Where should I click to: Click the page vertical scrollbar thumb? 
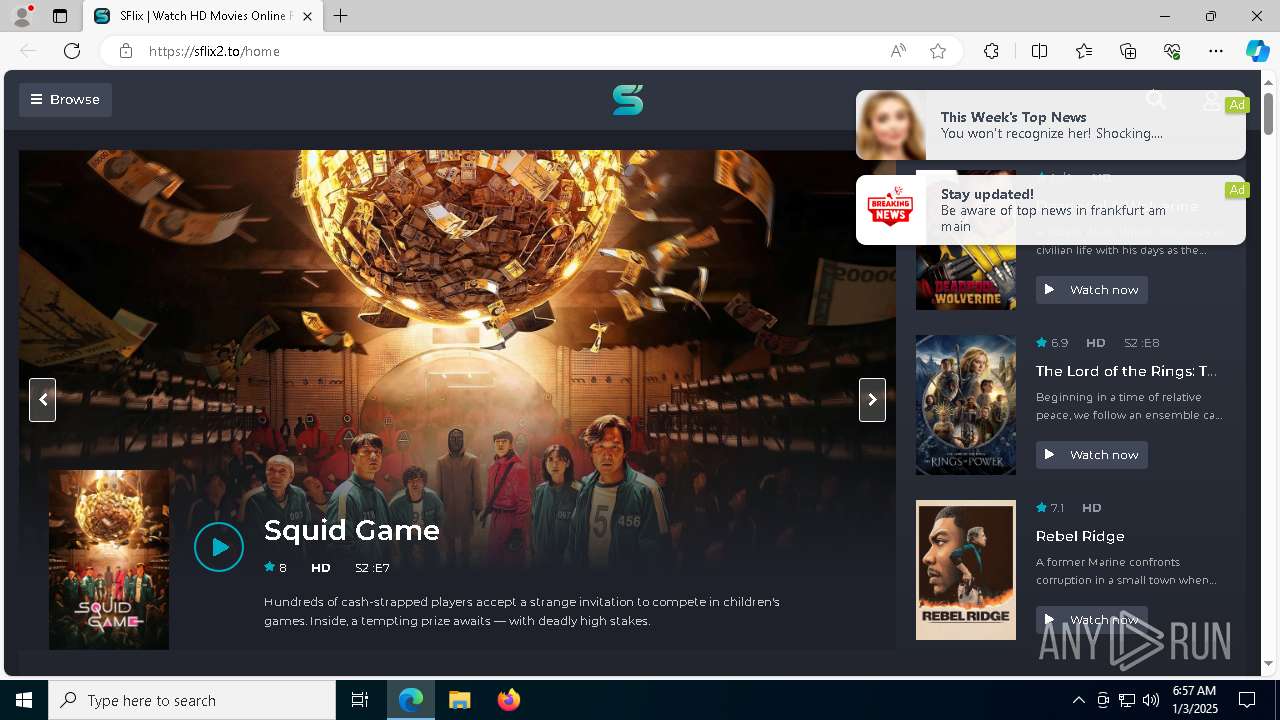click(1268, 112)
